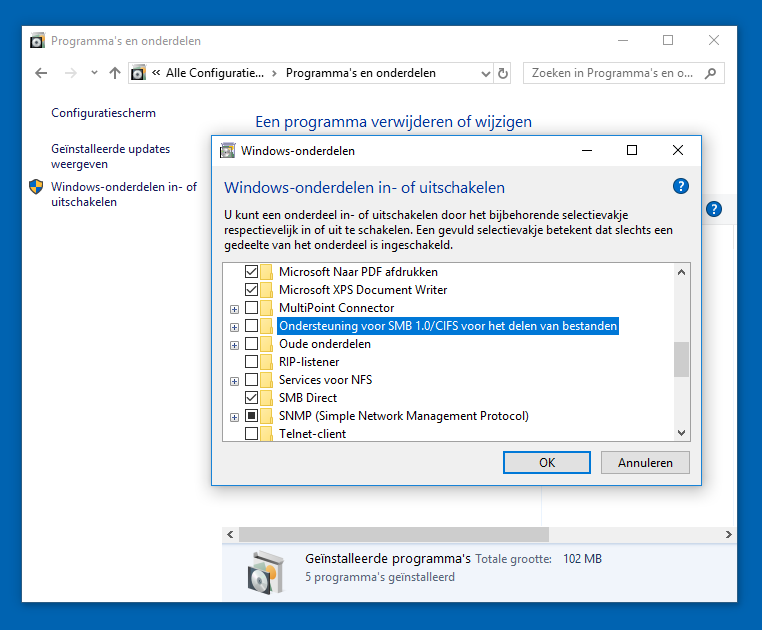Confirm with the OK button
Image resolution: width=762 pixels, height=630 pixels.
pos(547,462)
